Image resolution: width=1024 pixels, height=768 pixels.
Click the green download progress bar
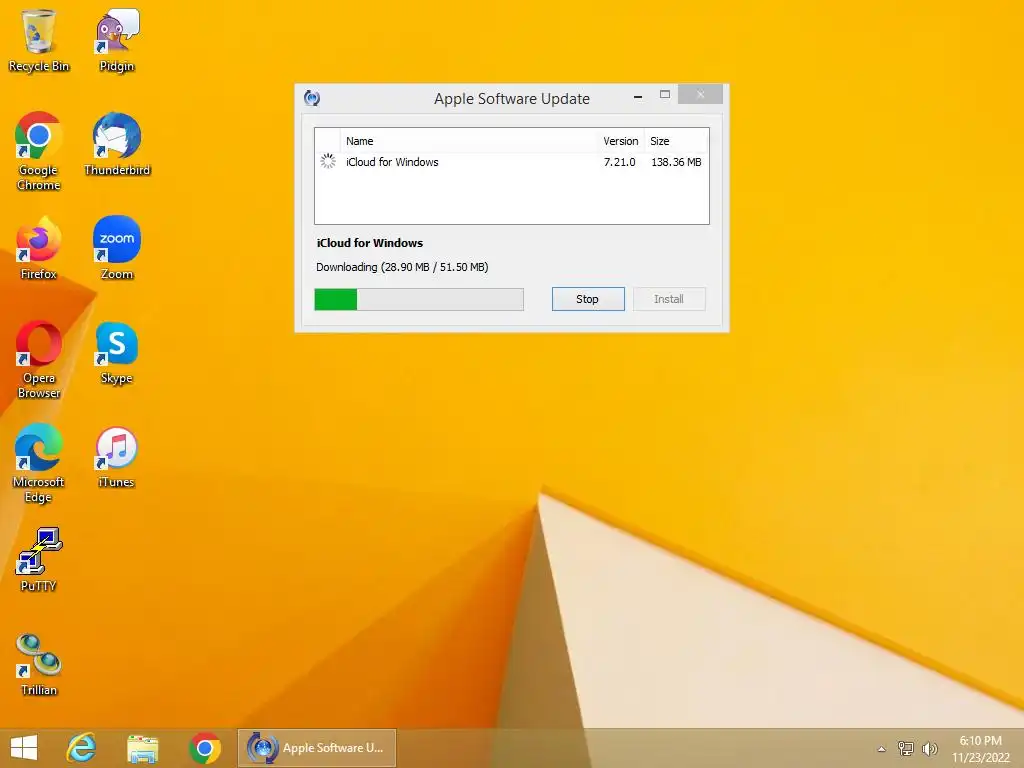419,299
